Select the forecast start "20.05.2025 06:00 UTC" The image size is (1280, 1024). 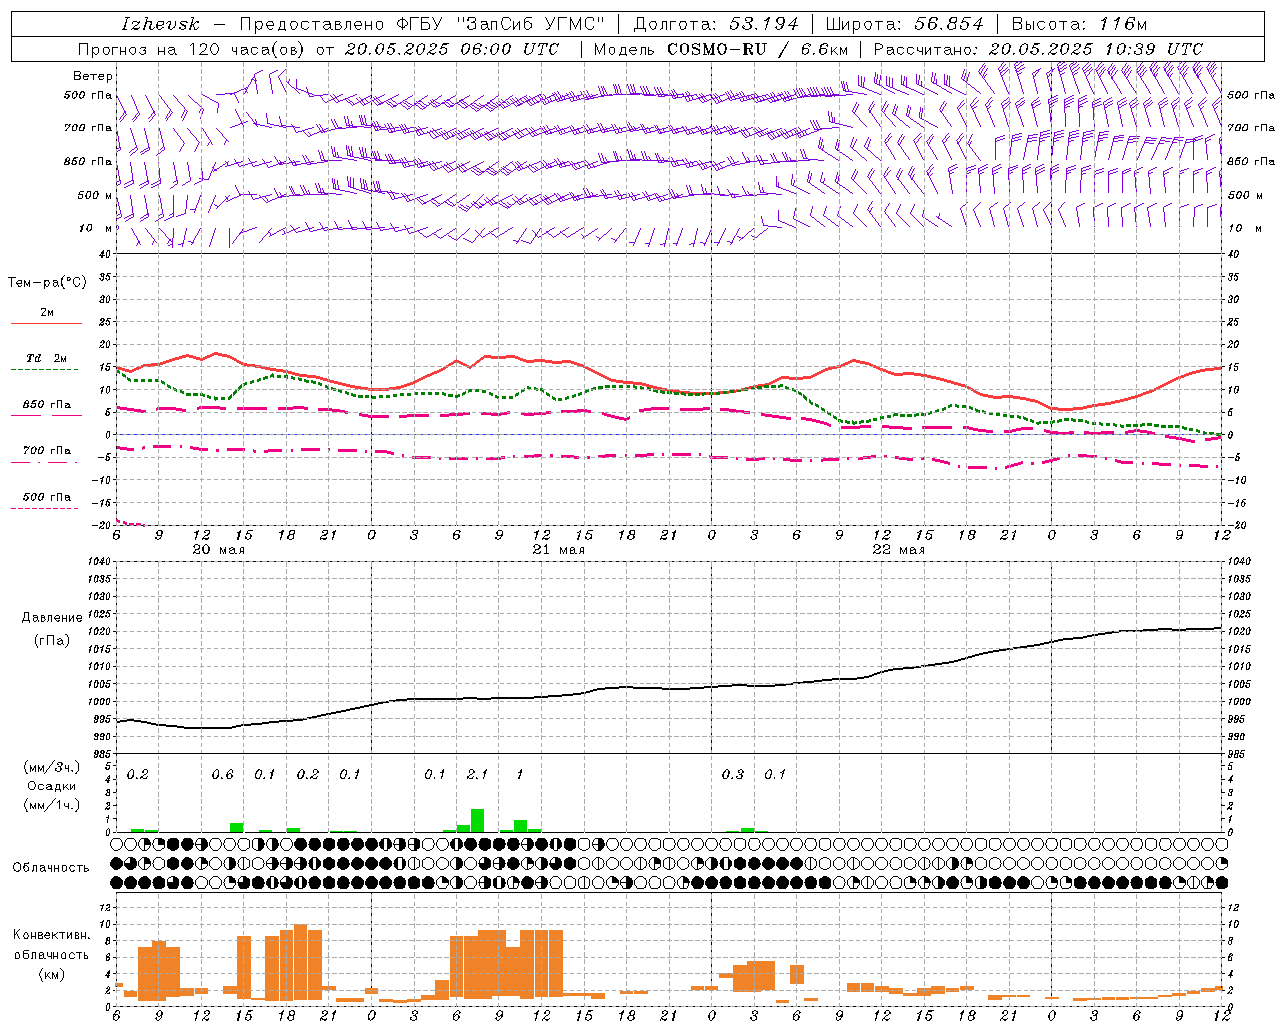[x=451, y=49]
